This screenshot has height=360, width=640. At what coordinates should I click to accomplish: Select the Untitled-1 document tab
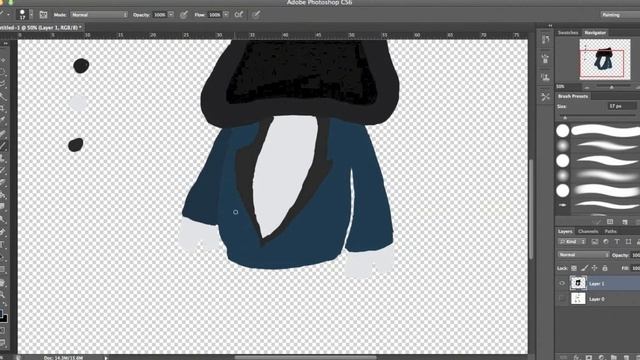click(x=41, y=28)
